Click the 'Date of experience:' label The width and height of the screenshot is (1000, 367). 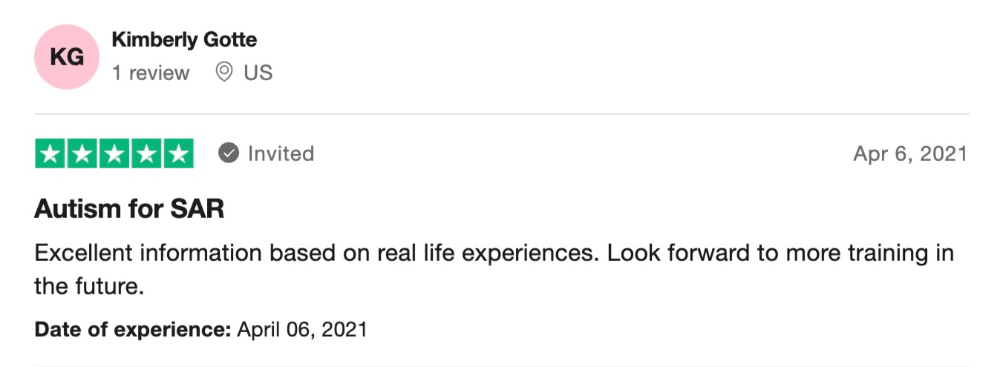[x=133, y=330]
